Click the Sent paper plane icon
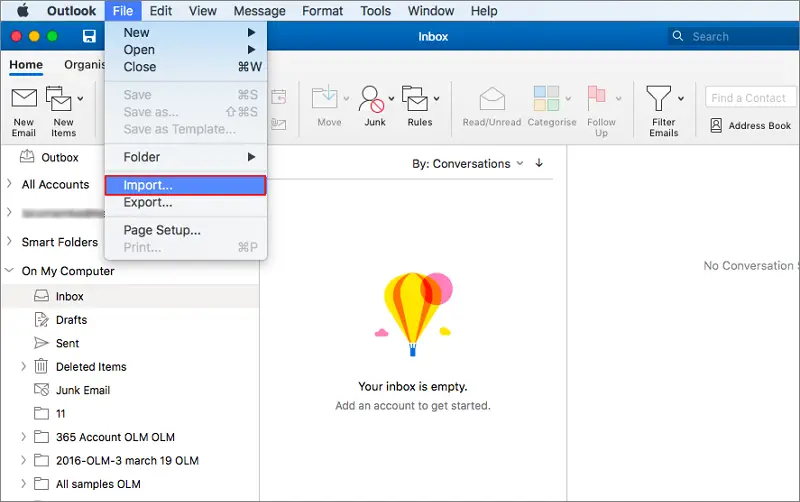 point(41,343)
